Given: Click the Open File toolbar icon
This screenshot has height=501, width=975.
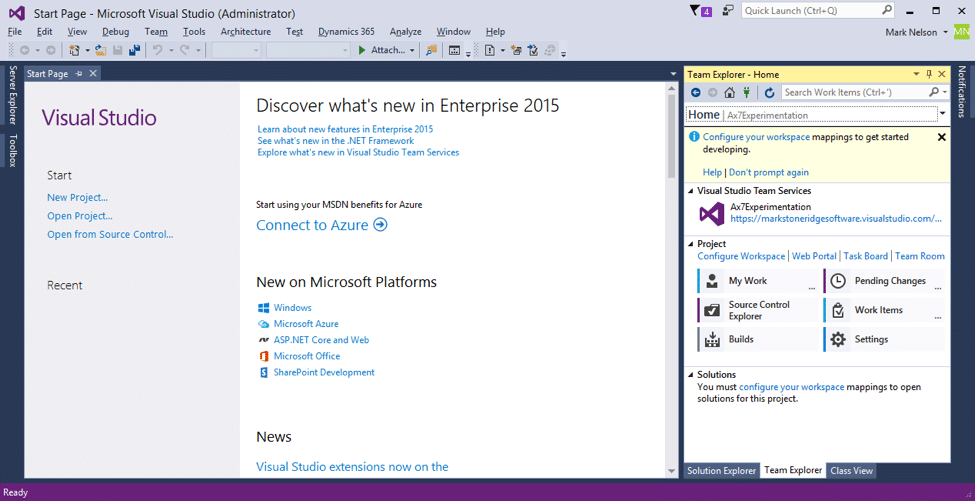Looking at the screenshot, I should click(x=101, y=50).
